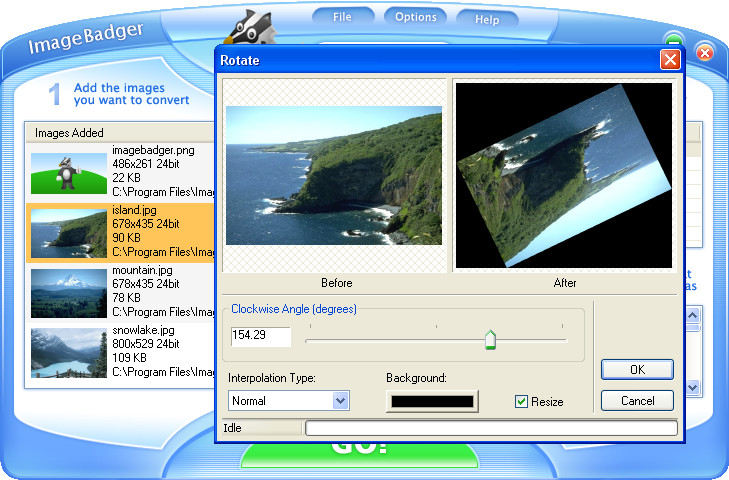Click the Idle status text

[232, 428]
